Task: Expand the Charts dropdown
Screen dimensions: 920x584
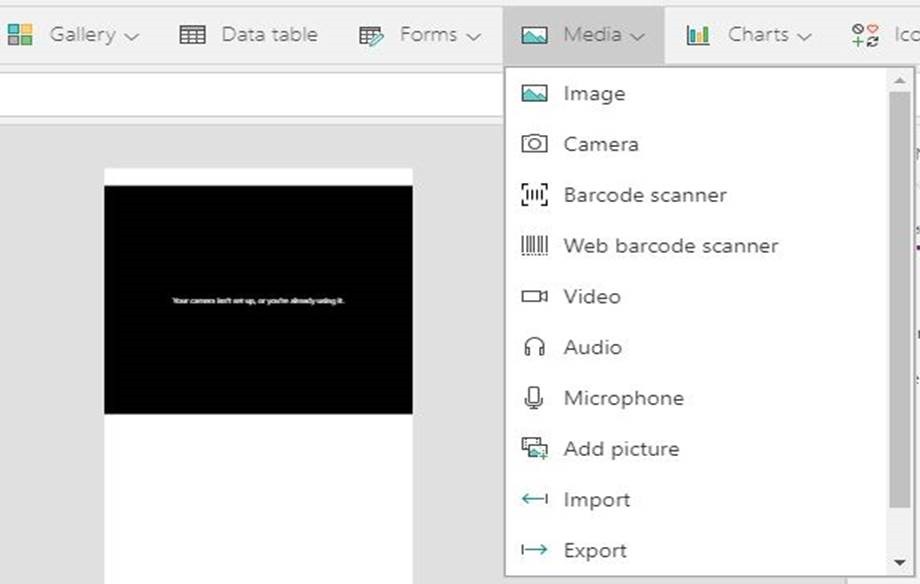Action: [749, 35]
